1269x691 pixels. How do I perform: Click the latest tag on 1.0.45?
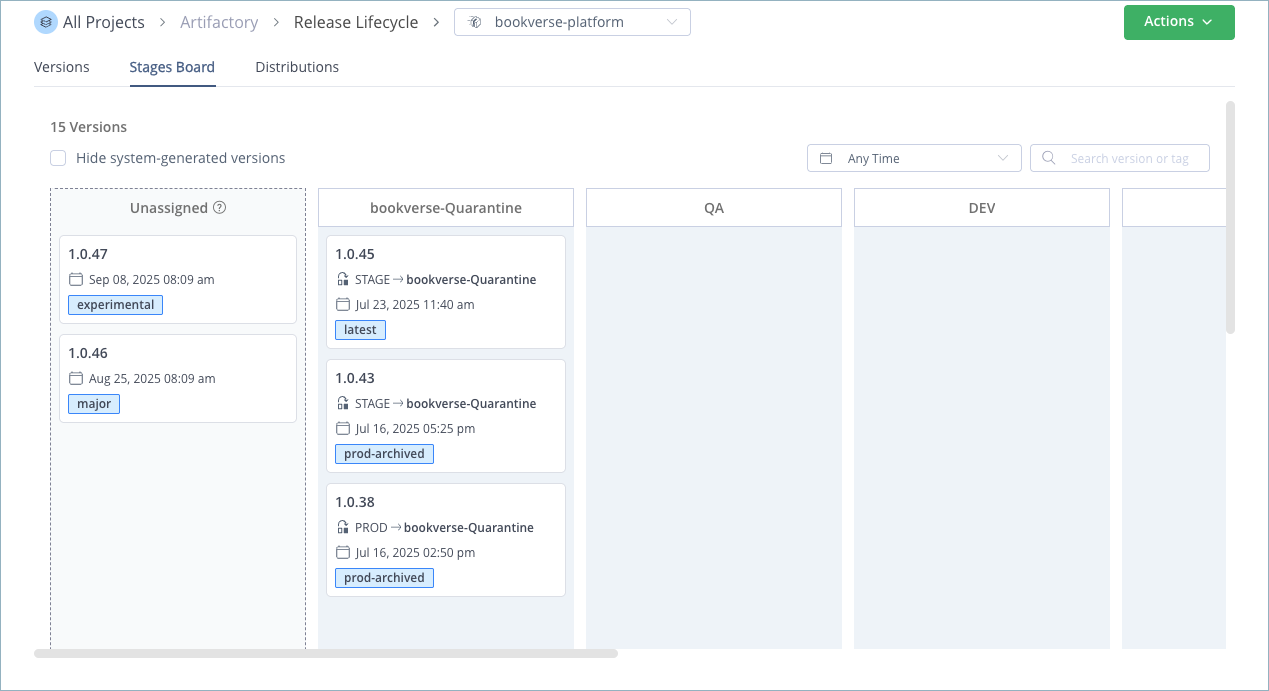tap(360, 330)
